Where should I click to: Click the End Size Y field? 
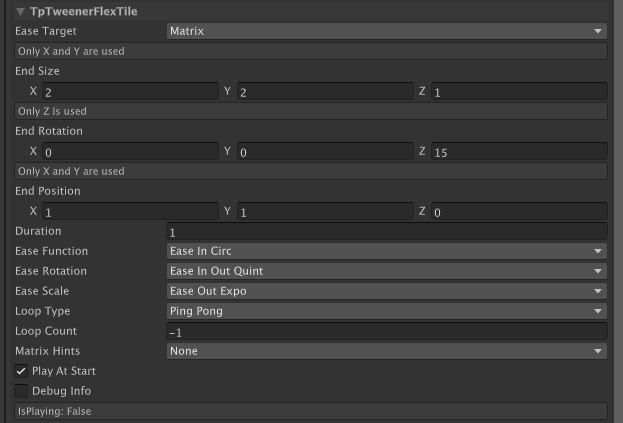(x=325, y=91)
